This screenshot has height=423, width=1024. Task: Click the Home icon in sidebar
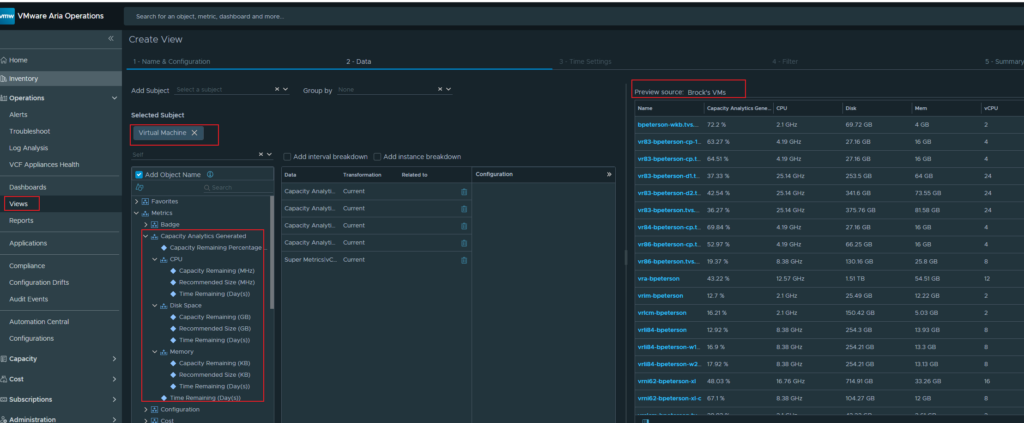point(4,60)
